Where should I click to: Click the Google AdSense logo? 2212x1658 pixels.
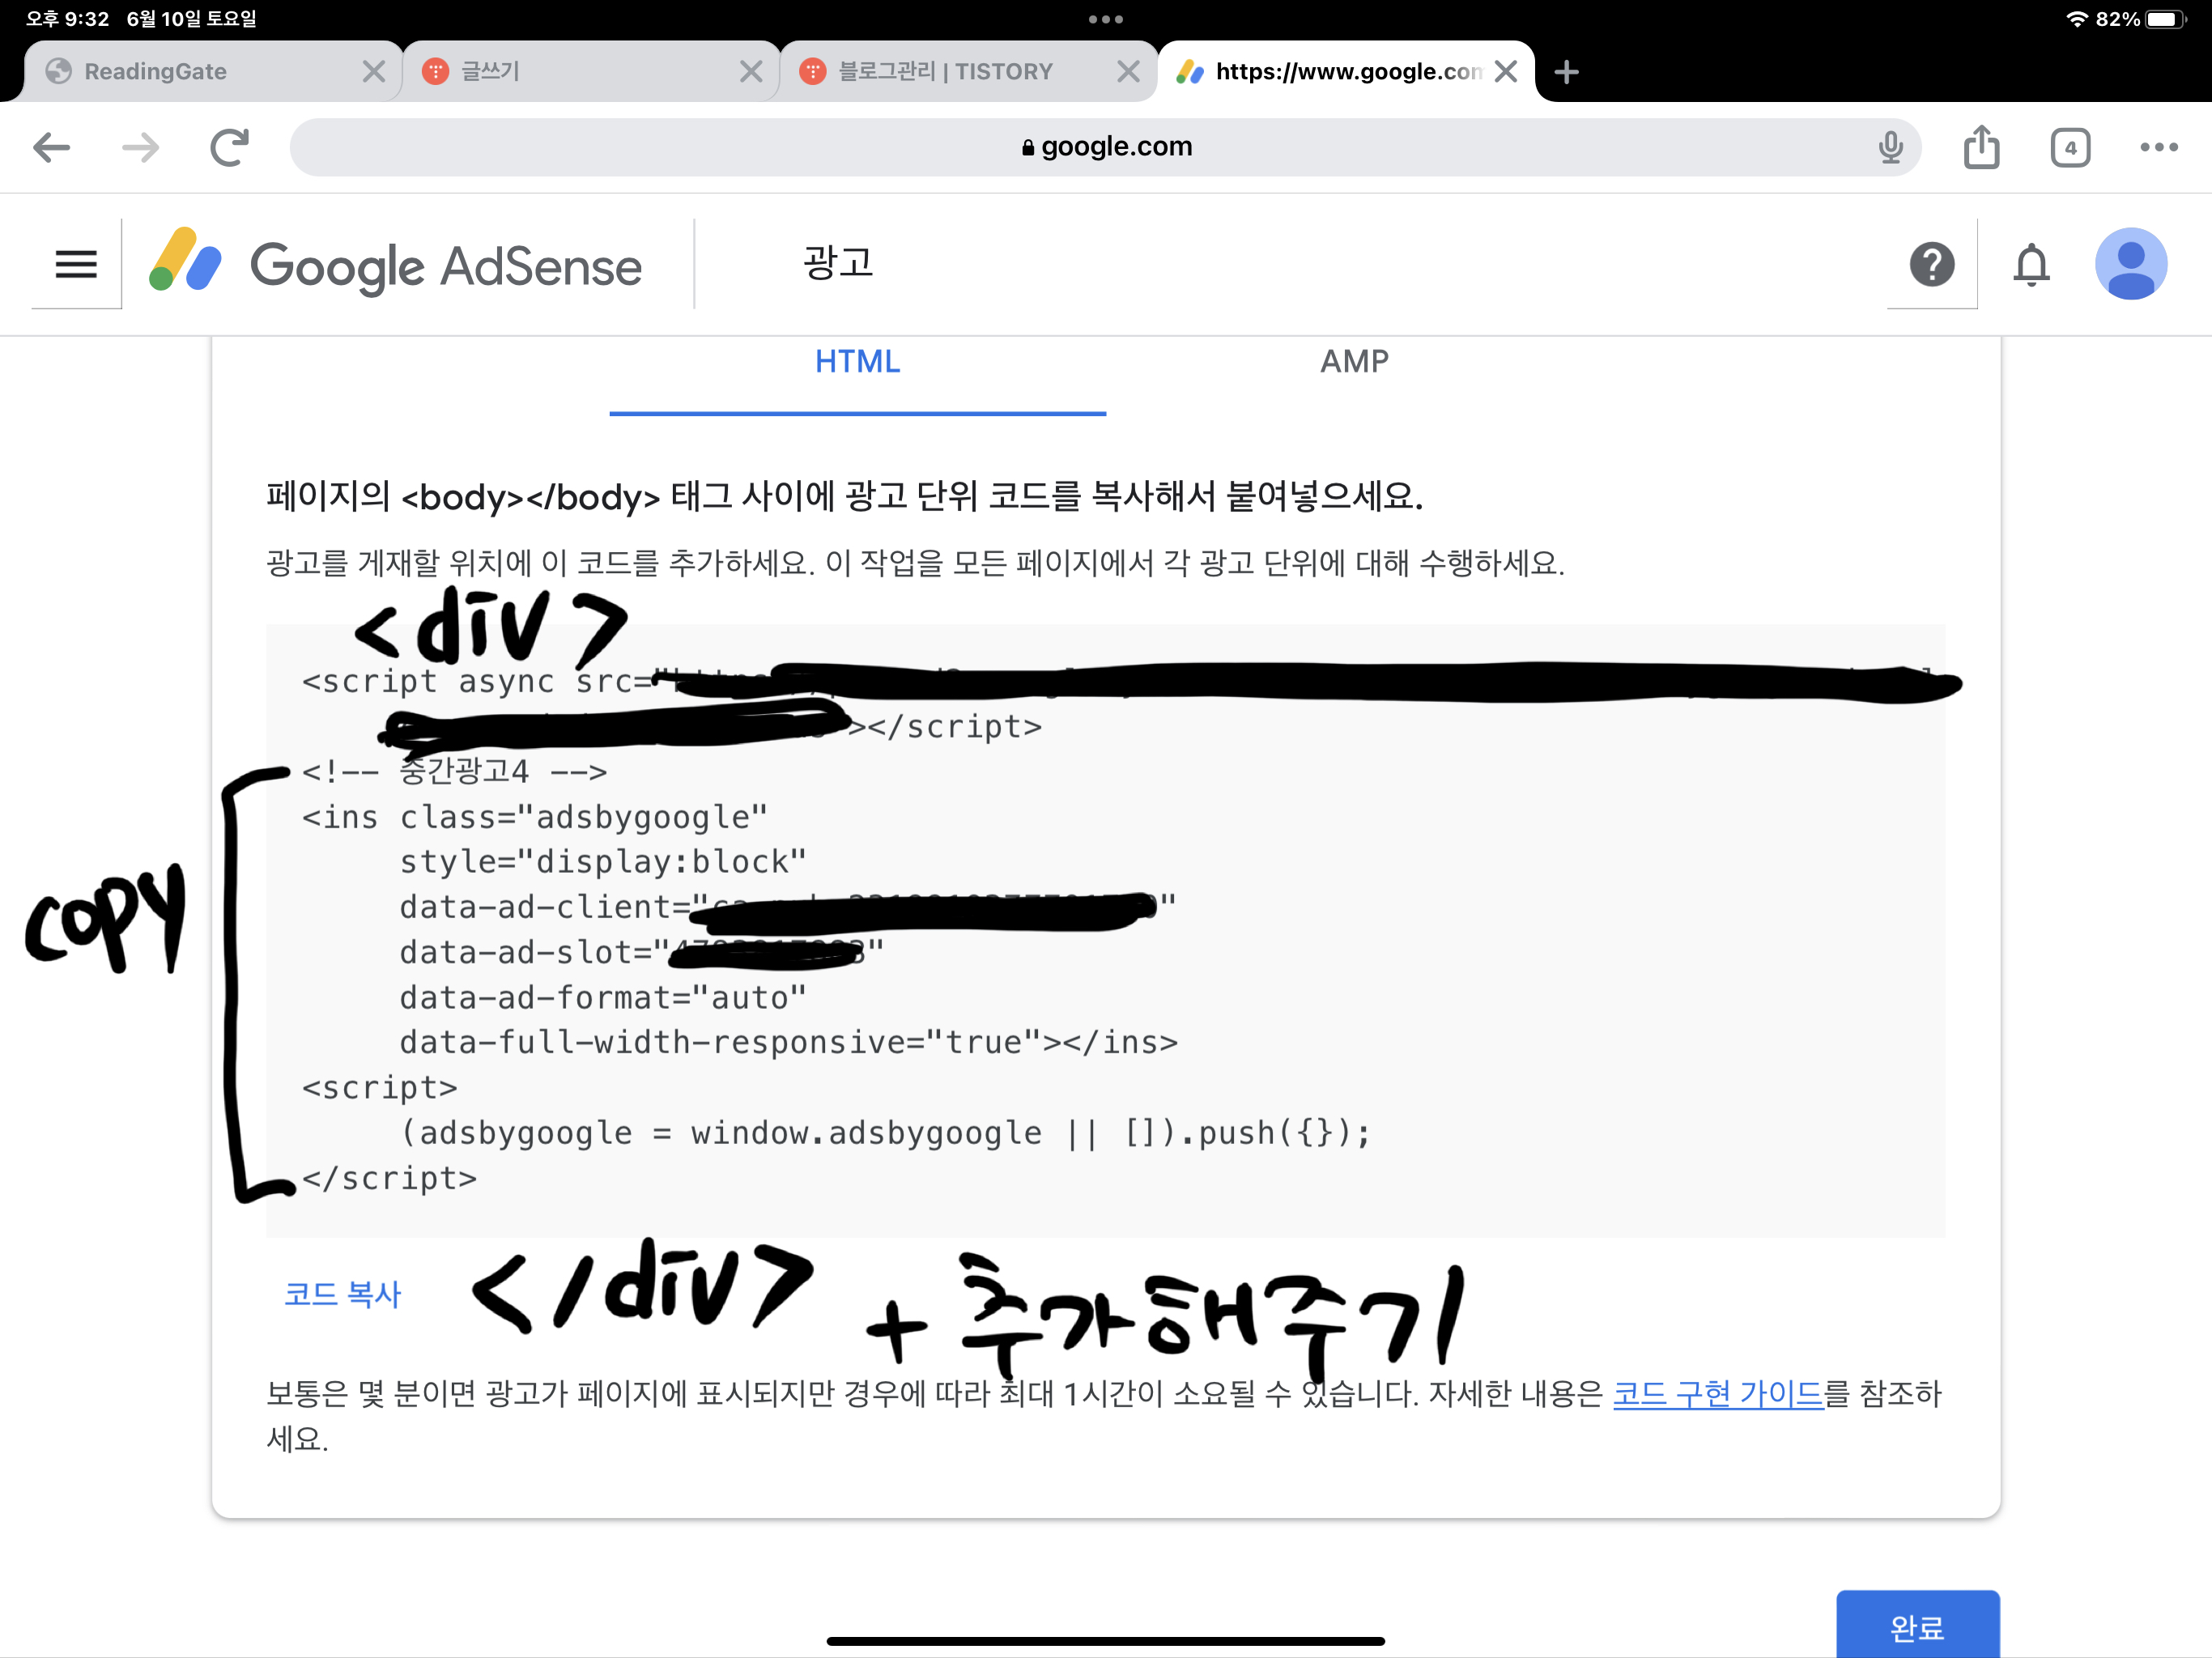pyautogui.click(x=396, y=266)
